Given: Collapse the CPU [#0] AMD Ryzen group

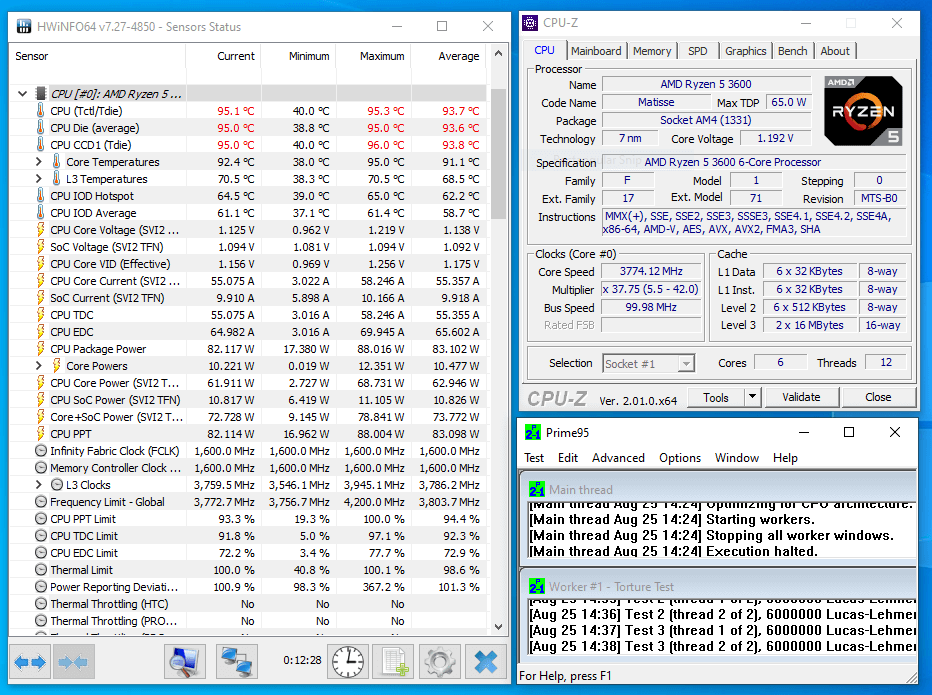Looking at the screenshot, I should (x=23, y=94).
